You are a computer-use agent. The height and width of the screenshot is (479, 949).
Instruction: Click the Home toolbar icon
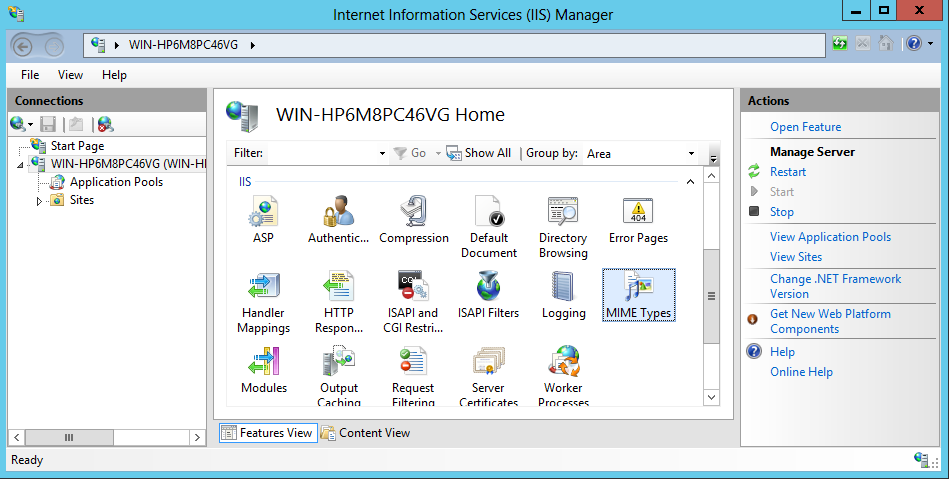click(886, 43)
